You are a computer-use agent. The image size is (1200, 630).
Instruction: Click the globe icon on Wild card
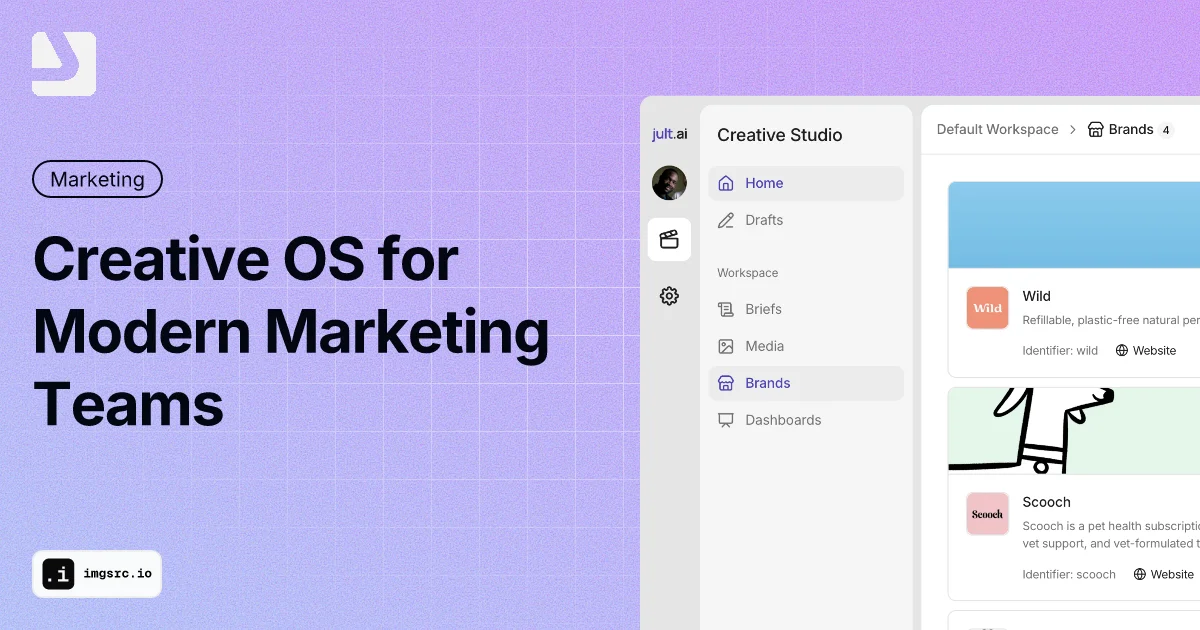click(x=1122, y=350)
